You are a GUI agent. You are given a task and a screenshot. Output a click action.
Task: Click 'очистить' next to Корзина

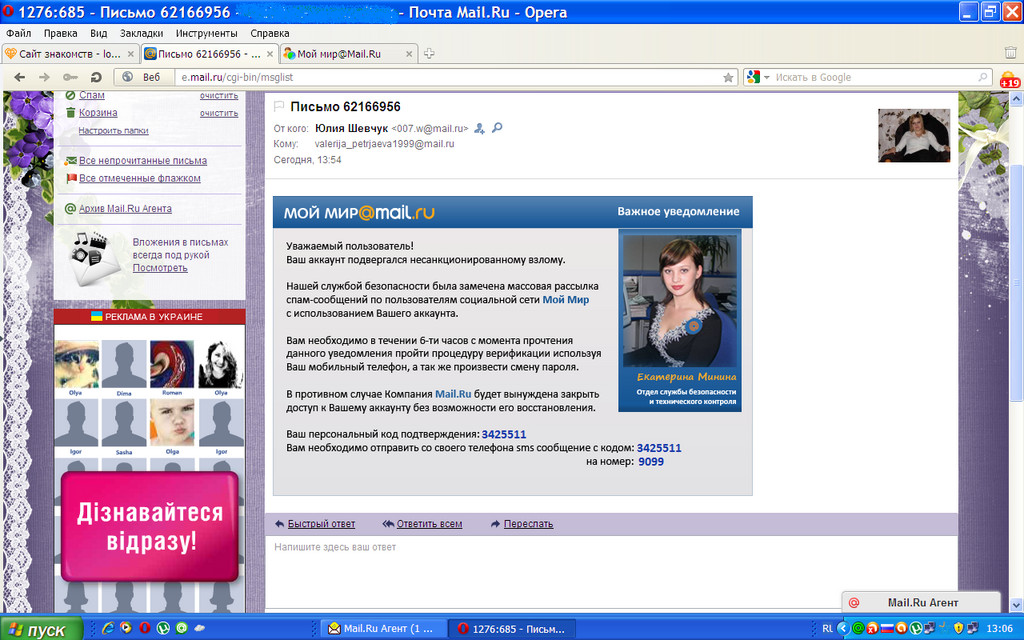pyautogui.click(x=219, y=113)
